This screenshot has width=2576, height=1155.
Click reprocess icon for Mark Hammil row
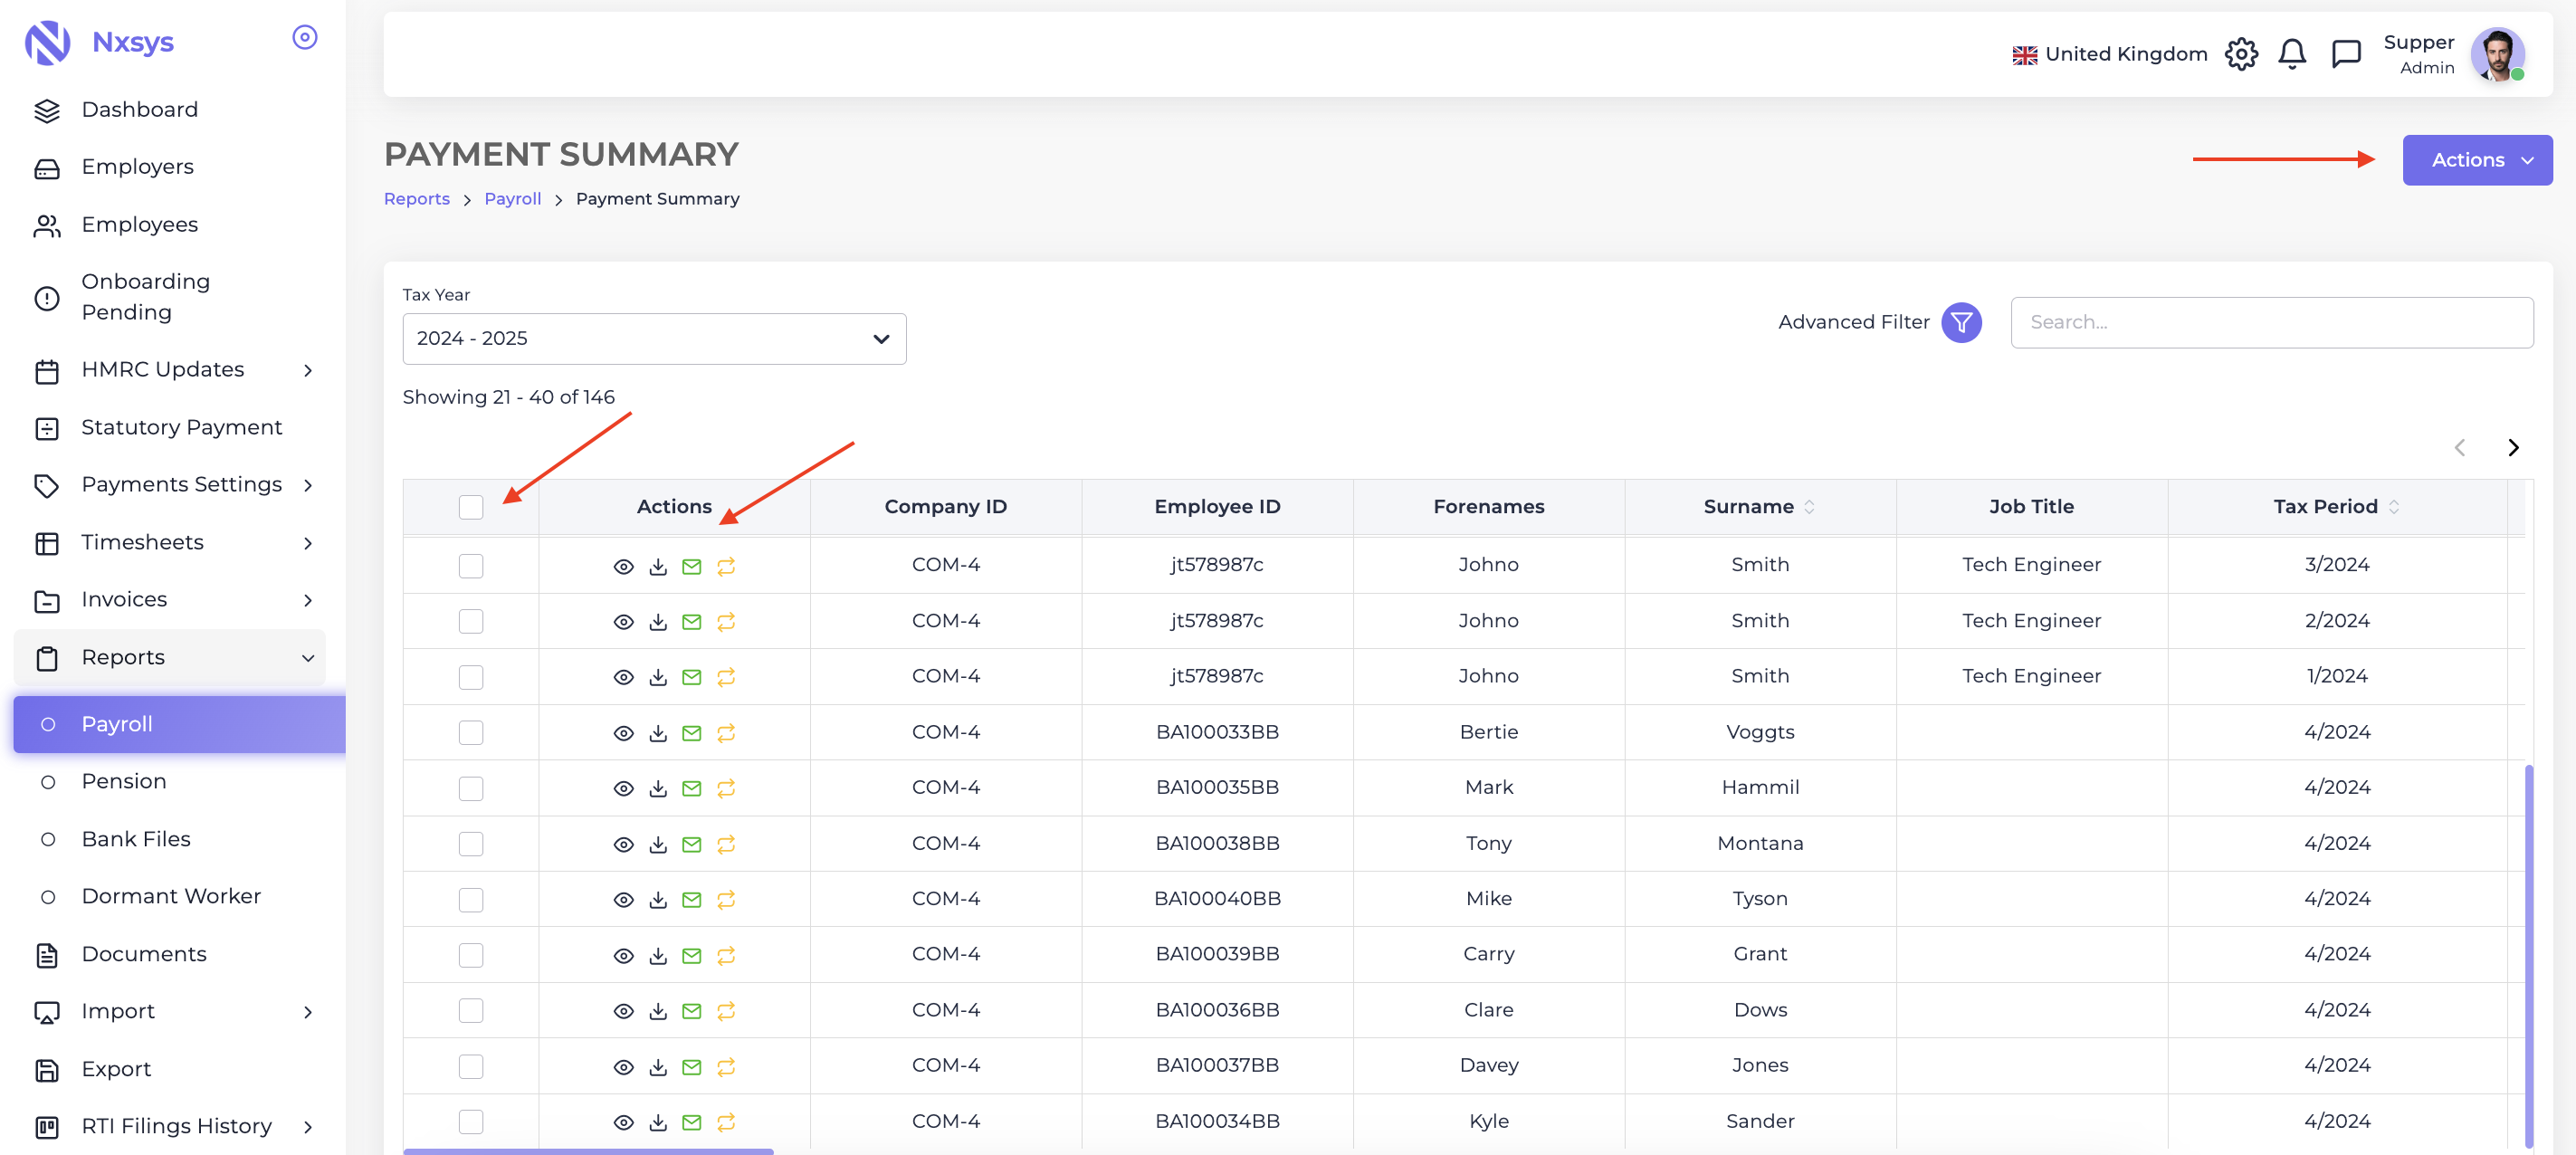point(726,789)
